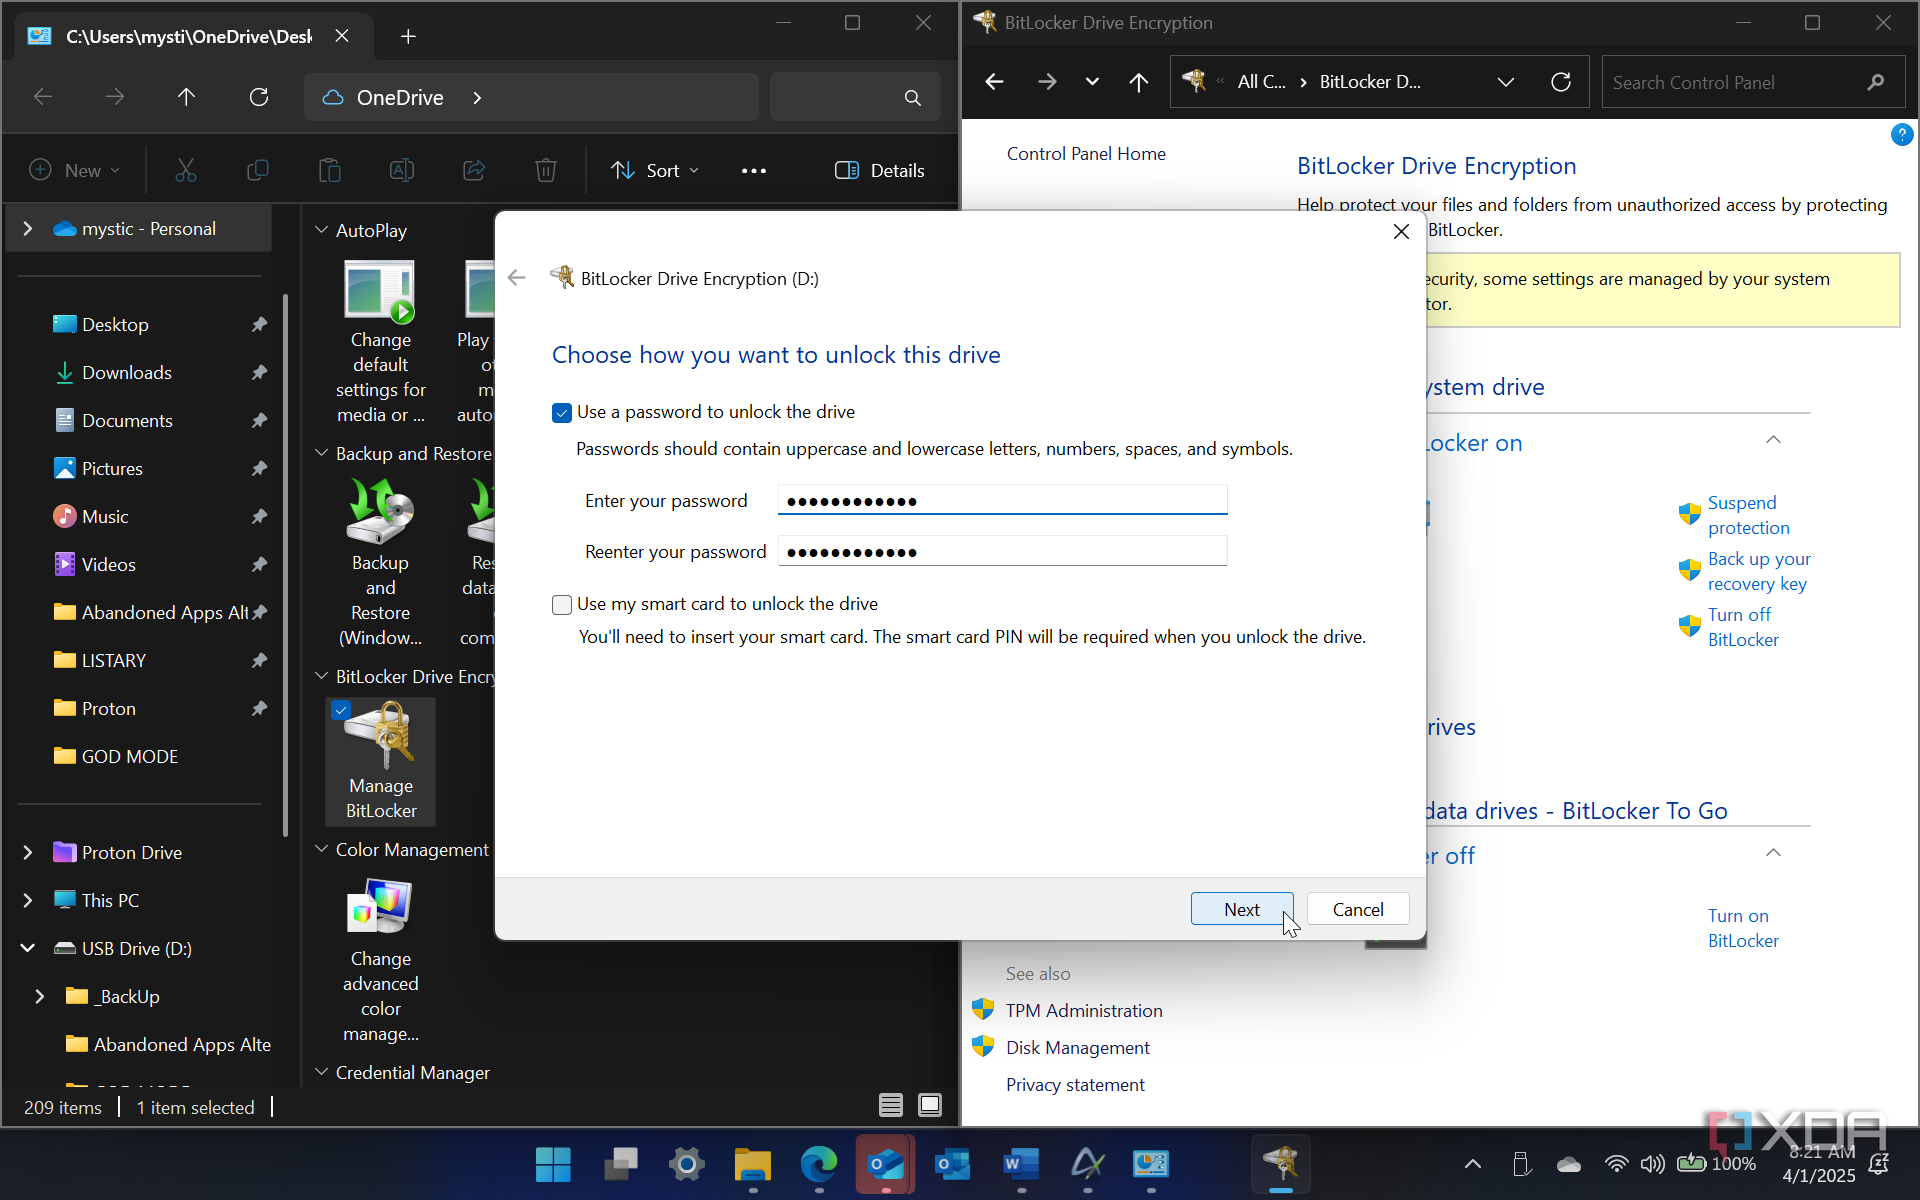1920x1200 pixels.
Task: Open Privacy statement link
Action: [x=1075, y=1085]
